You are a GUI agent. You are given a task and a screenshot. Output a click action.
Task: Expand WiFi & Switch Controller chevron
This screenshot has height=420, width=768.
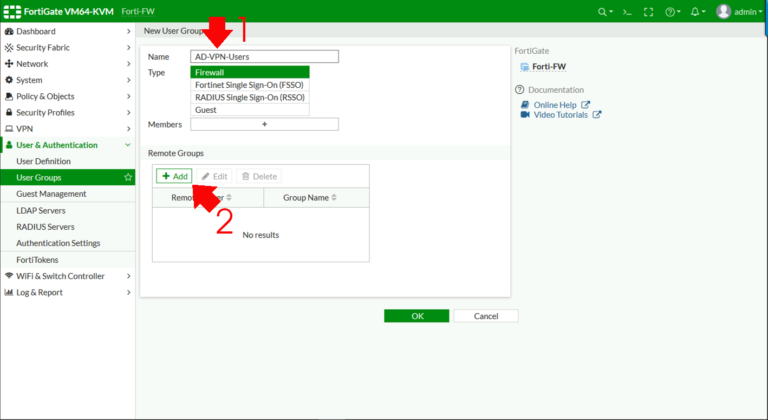pos(128,276)
